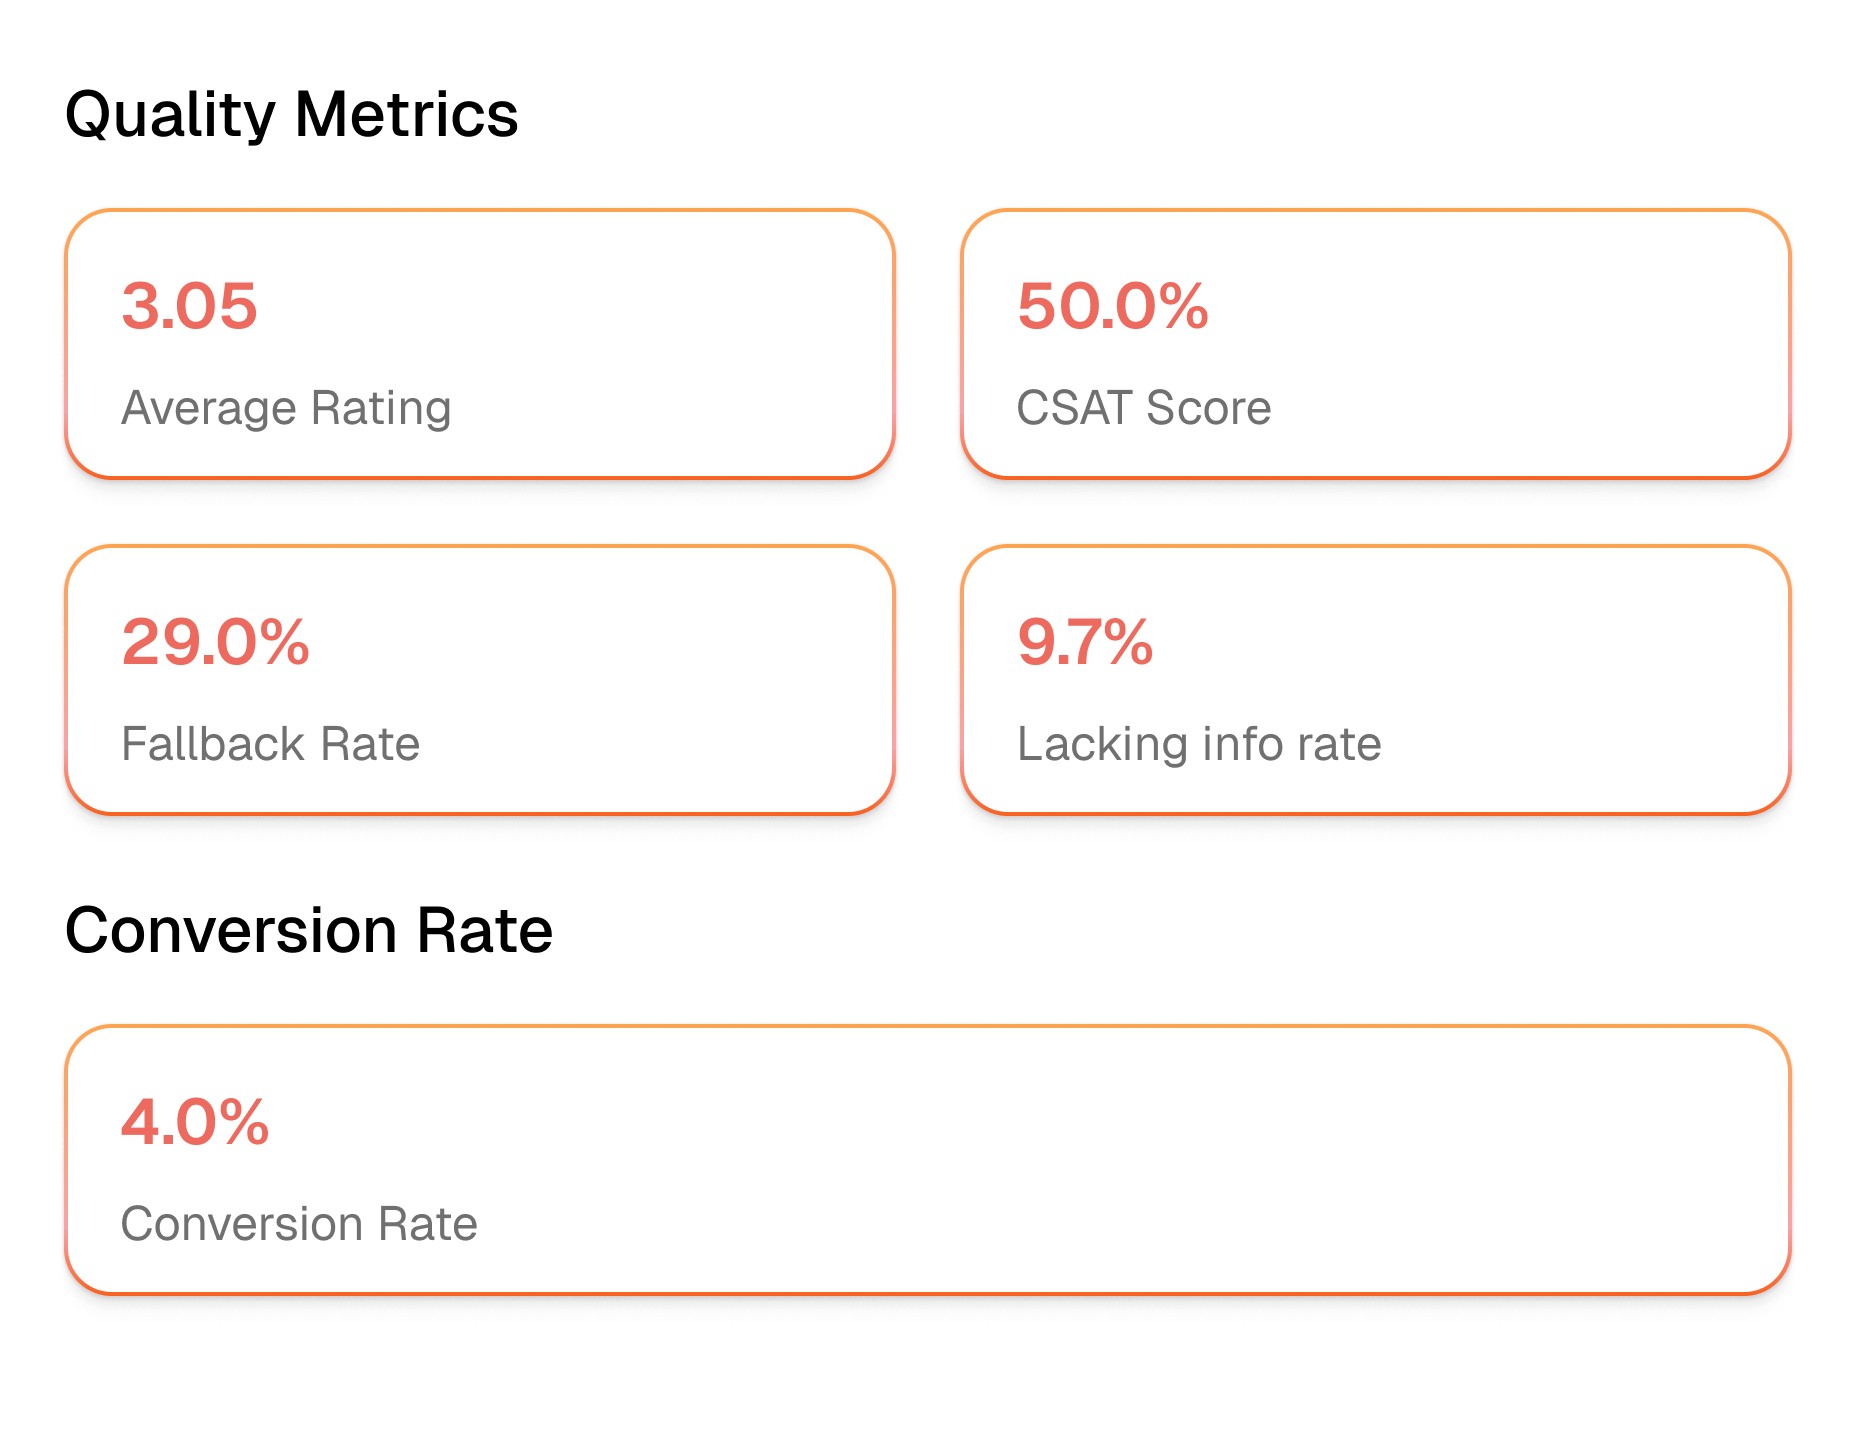Click the Lacking info rate label text

coord(1198,744)
